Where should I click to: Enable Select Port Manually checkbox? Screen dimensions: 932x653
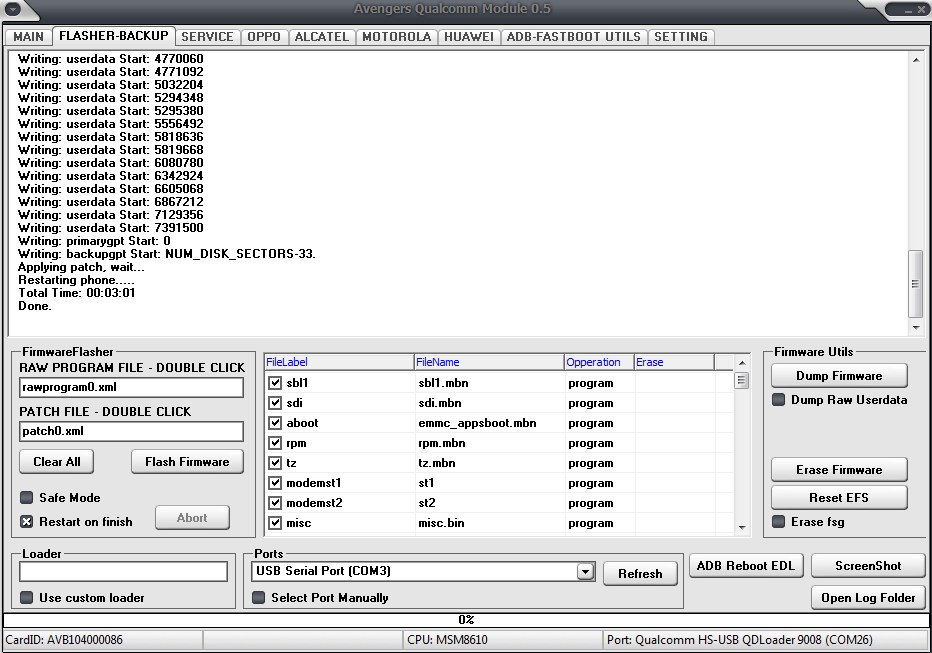[259, 598]
